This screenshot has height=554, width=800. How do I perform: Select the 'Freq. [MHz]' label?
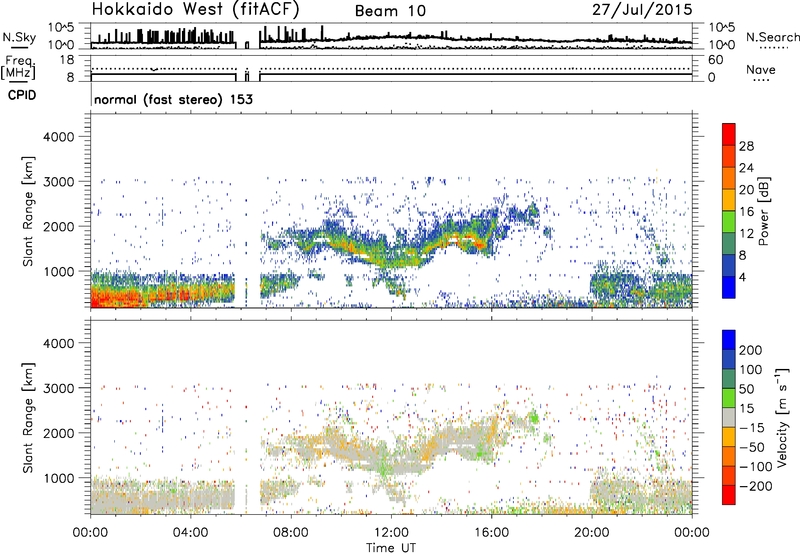(x=18, y=68)
